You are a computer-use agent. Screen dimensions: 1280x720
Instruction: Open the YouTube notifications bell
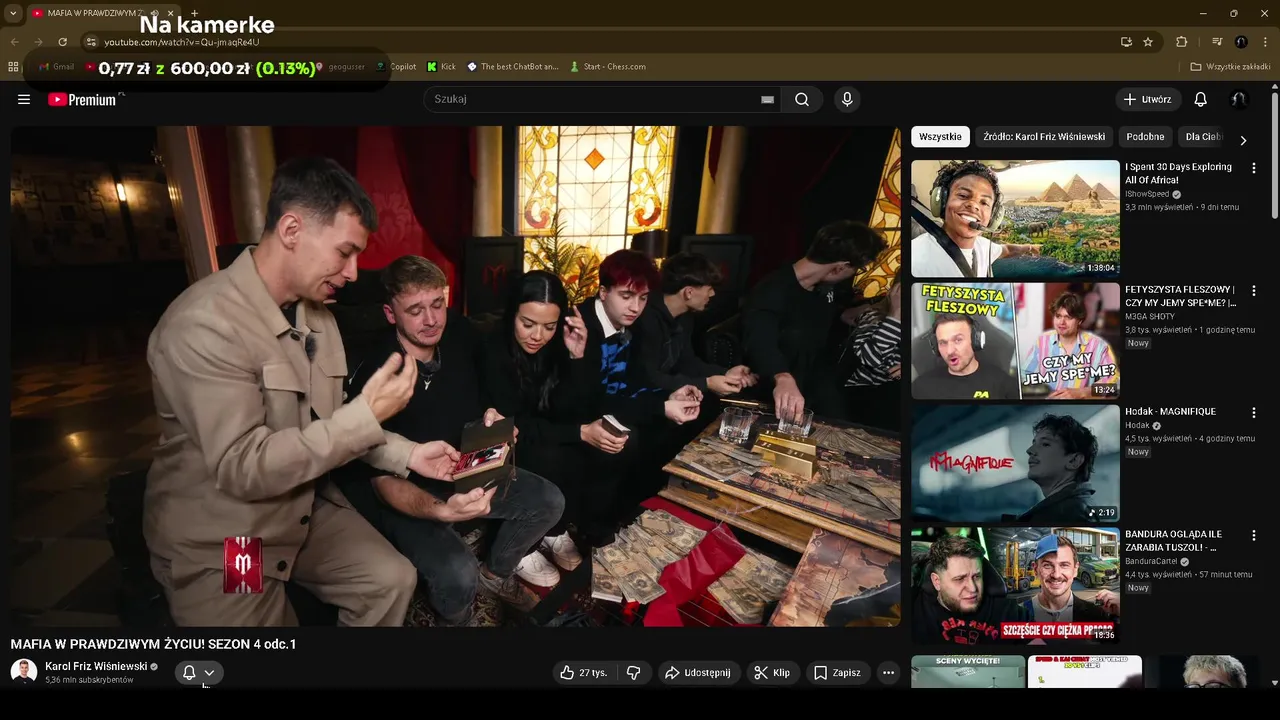1201,99
